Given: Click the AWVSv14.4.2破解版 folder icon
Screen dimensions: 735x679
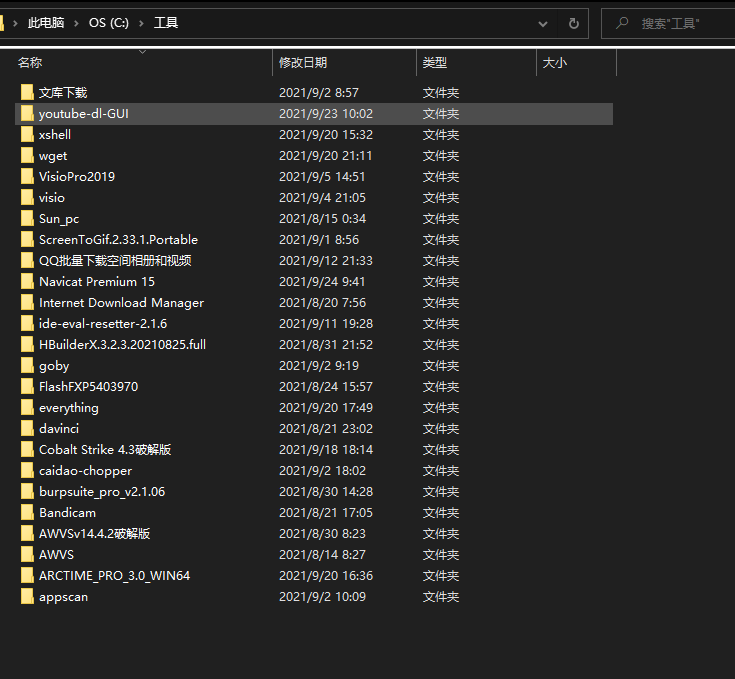Looking at the screenshot, I should pos(27,533).
